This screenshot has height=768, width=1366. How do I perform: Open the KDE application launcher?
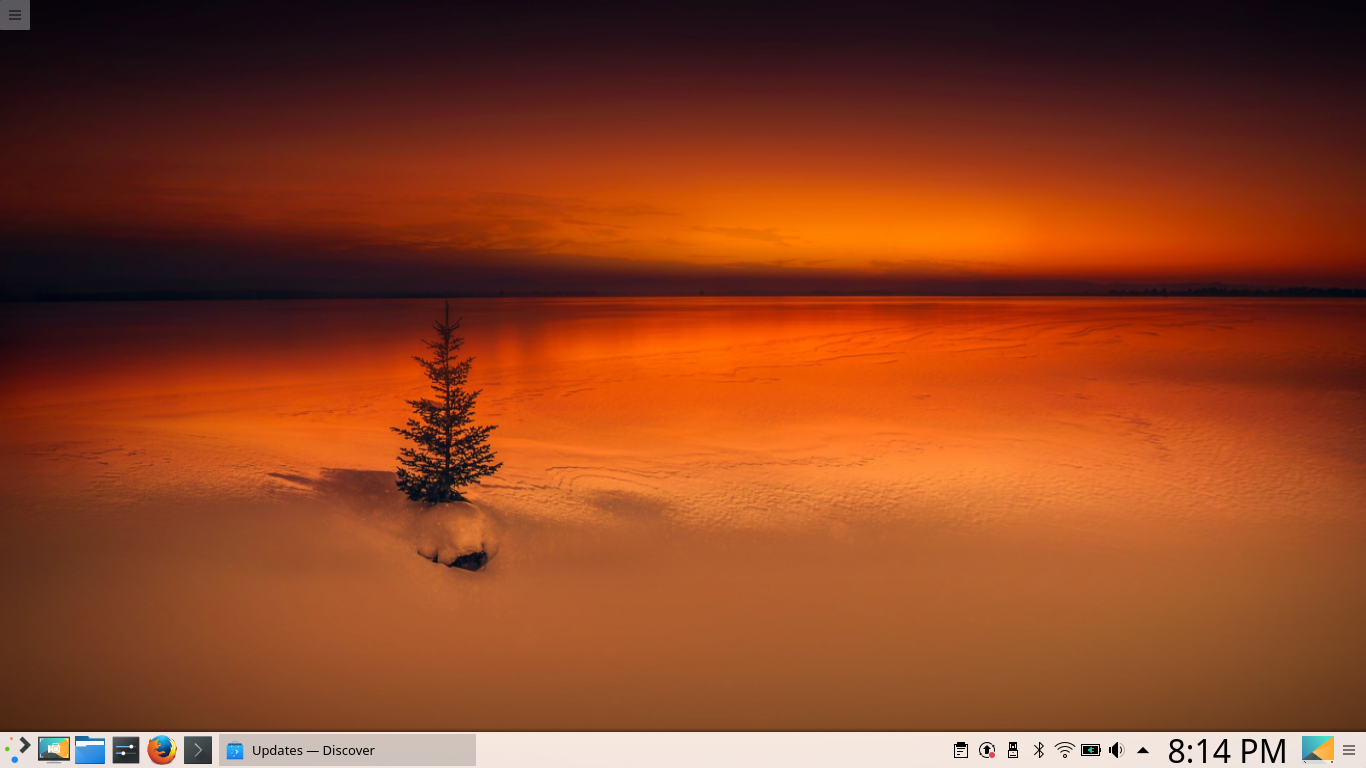tap(18, 750)
